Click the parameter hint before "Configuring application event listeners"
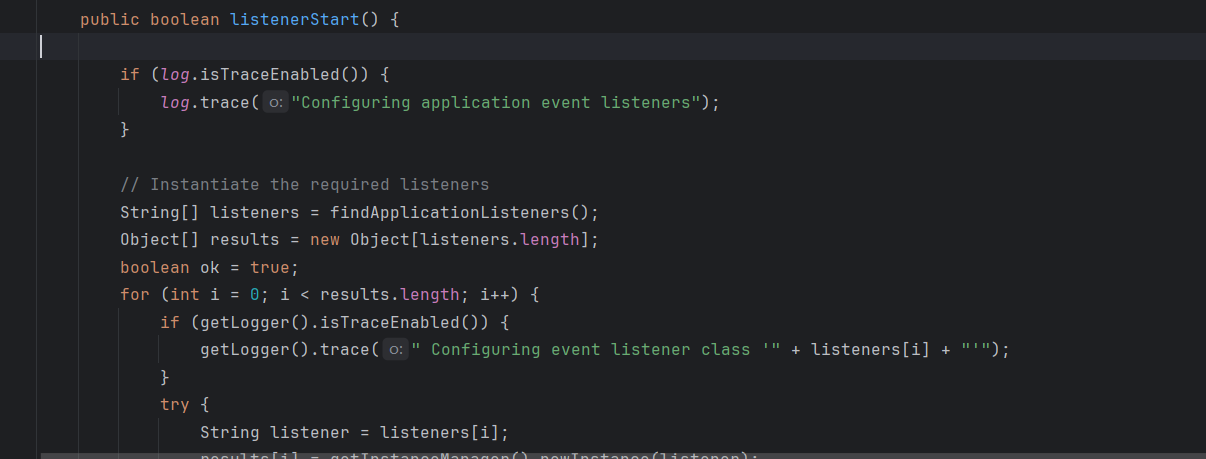The image size is (1206, 459). pyautogui.click(x=276, y=103)
